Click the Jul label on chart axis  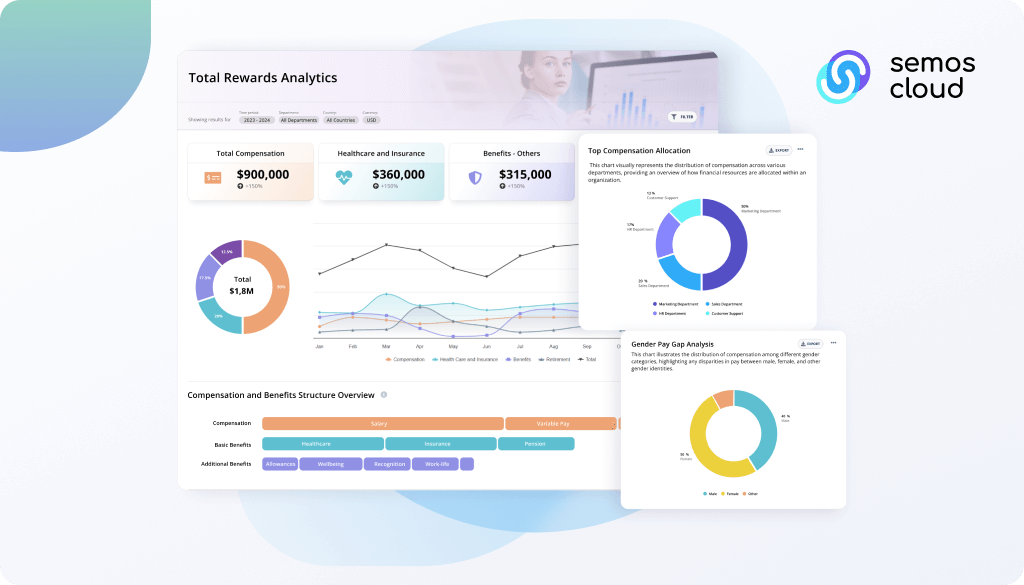pos(520,346)
